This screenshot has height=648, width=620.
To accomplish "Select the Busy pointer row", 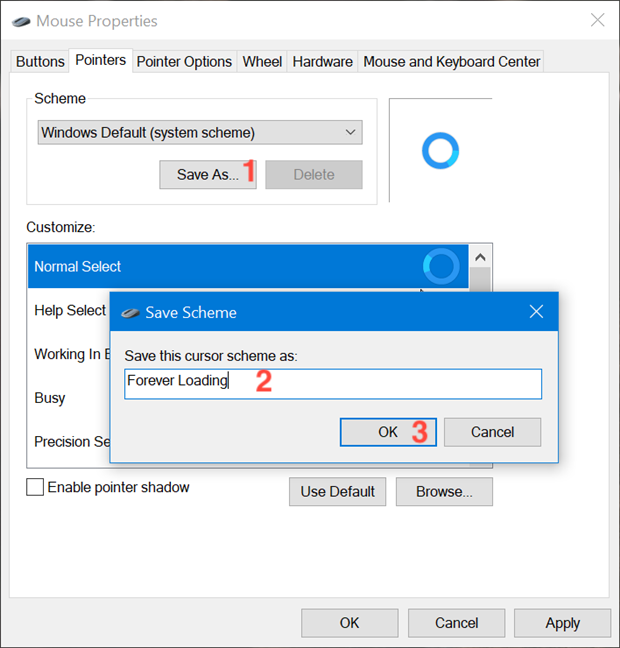I will coord(69,398).
